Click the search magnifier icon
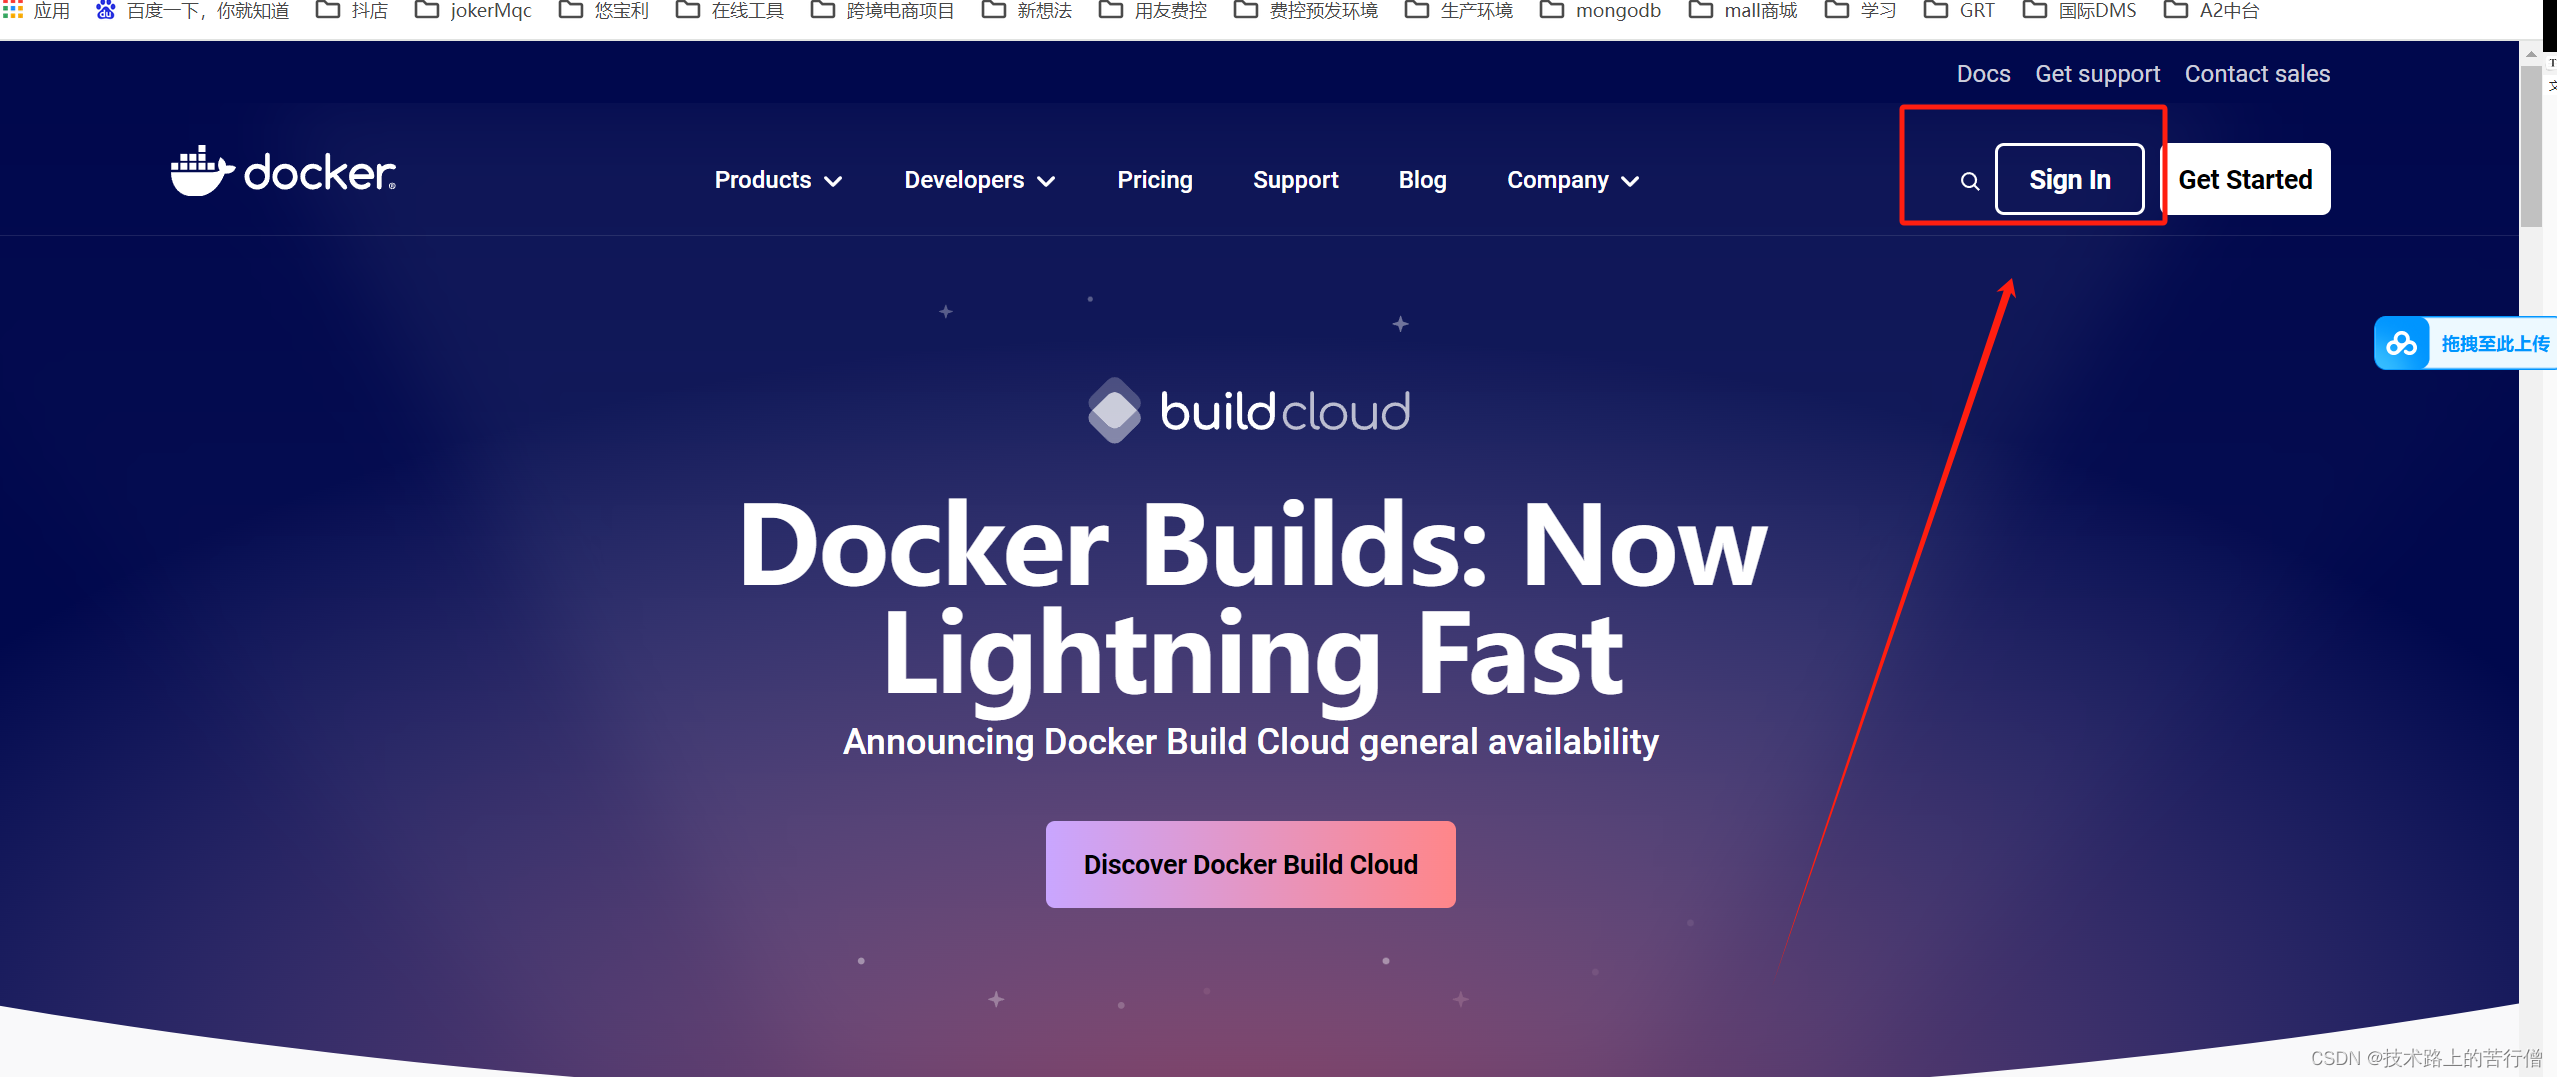The width and height of the screenshot is (2557, 1077). 1969,181
